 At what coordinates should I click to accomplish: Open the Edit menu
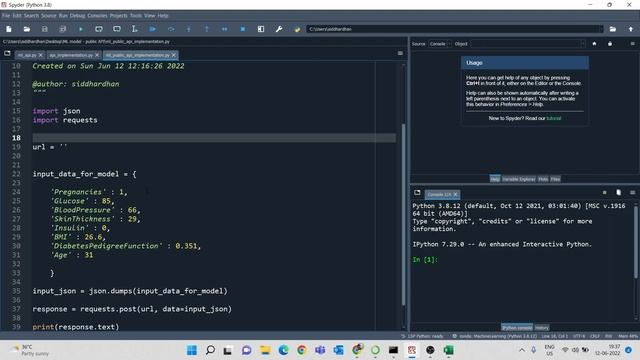pos(17,16)
